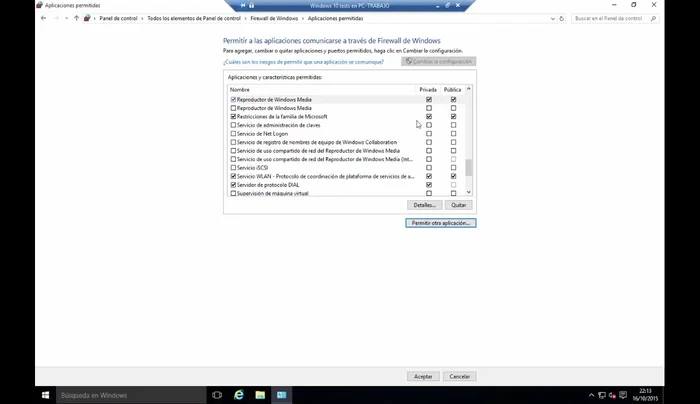Screen dimensions: 700x404
Task: Click the Privada column header
Action: [428, 90]
